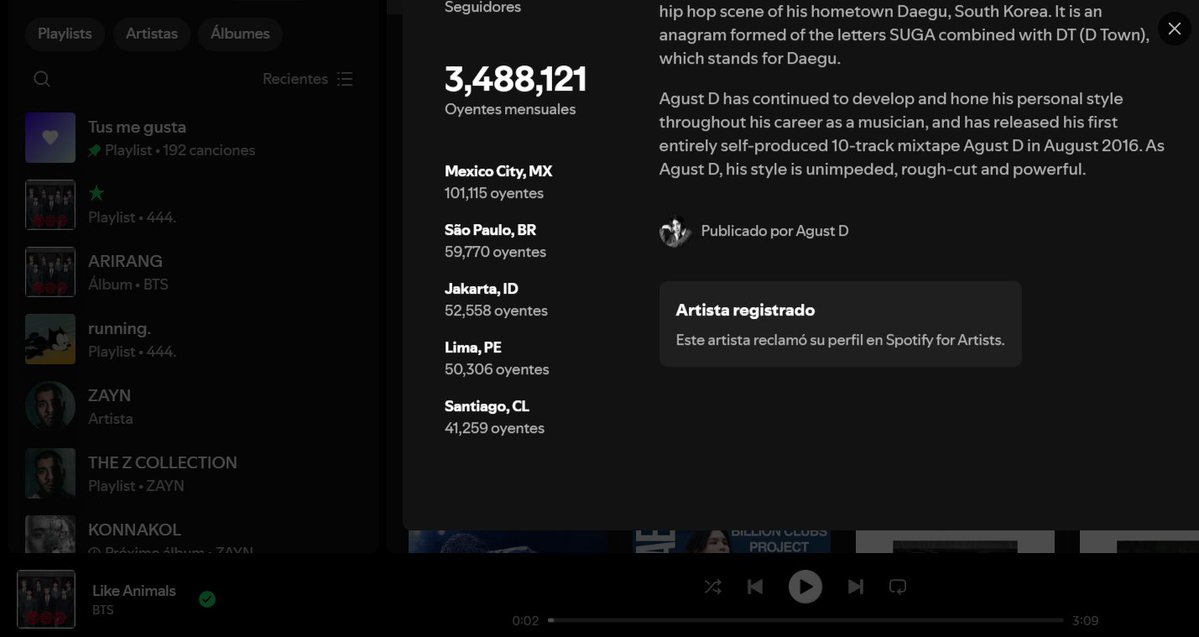Image resolution: width=1199 pixels, height=637 pixels.
Task: Click Publicado por Agust D avatar
Action: click(x=675, y=231)
